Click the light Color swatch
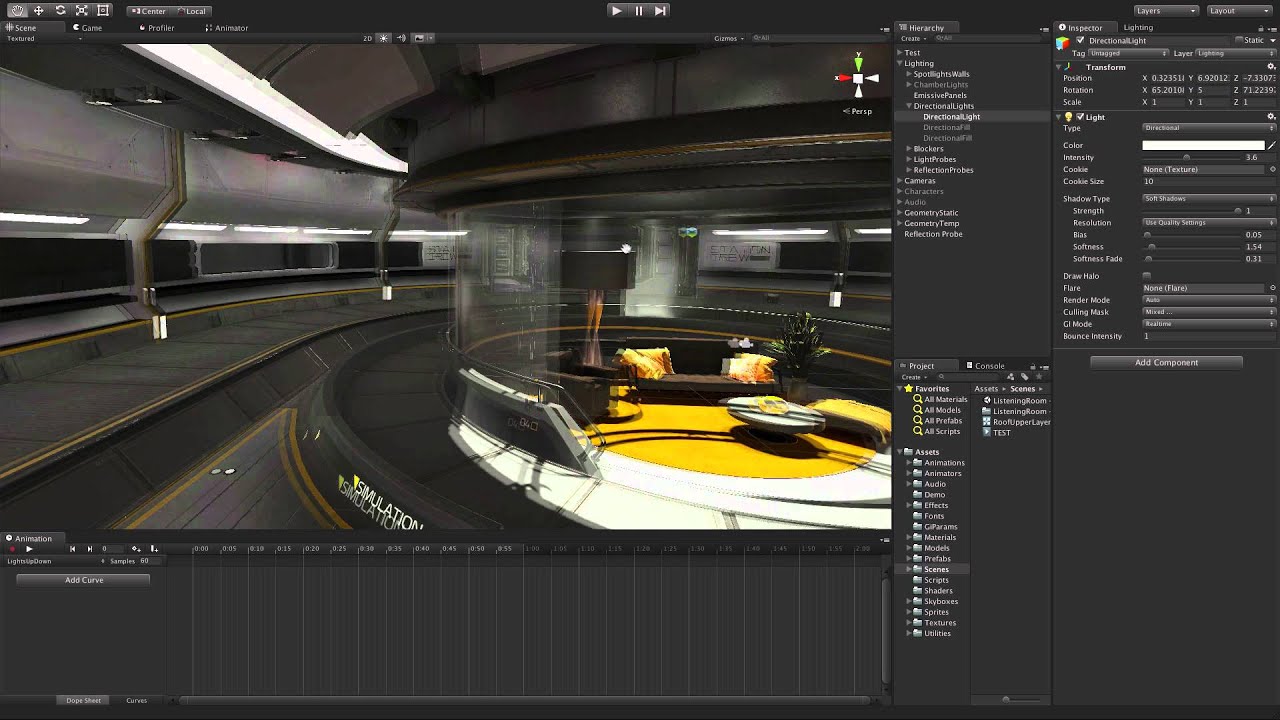1280x720 pixels. pyautogui.click(x=1203, y=145)
